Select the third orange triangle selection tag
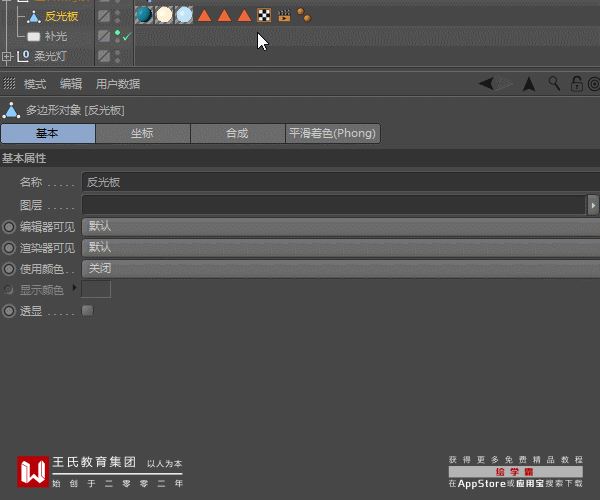 pyautogui.click(x=244, y=16)
